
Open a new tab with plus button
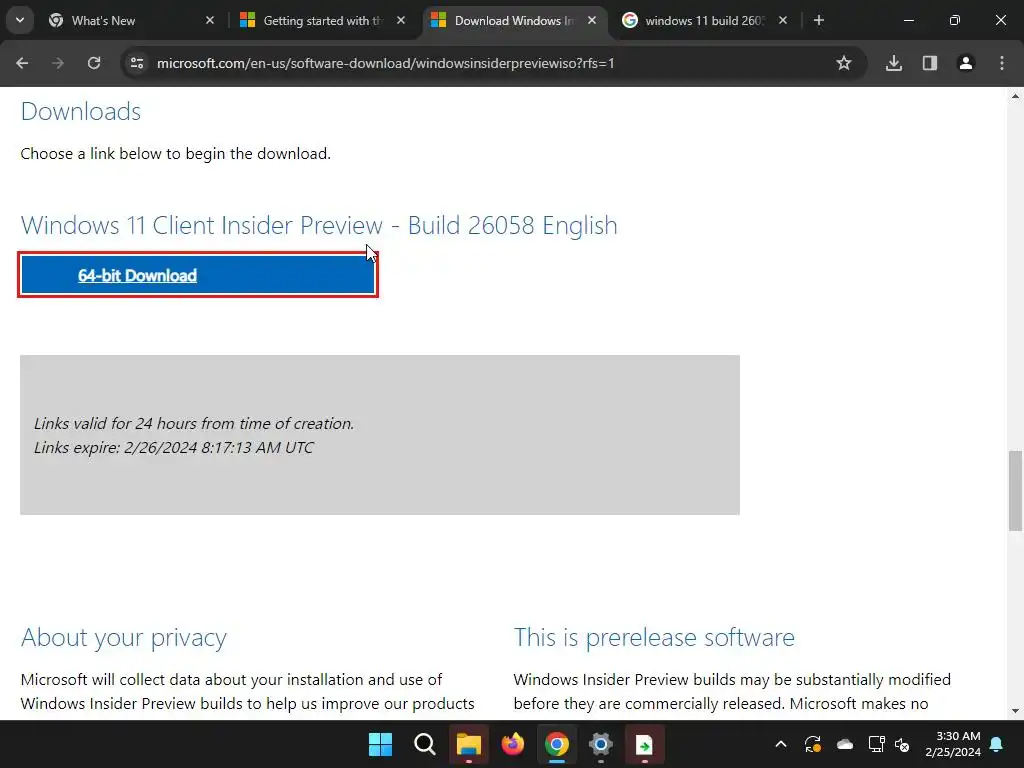[819, 20]
